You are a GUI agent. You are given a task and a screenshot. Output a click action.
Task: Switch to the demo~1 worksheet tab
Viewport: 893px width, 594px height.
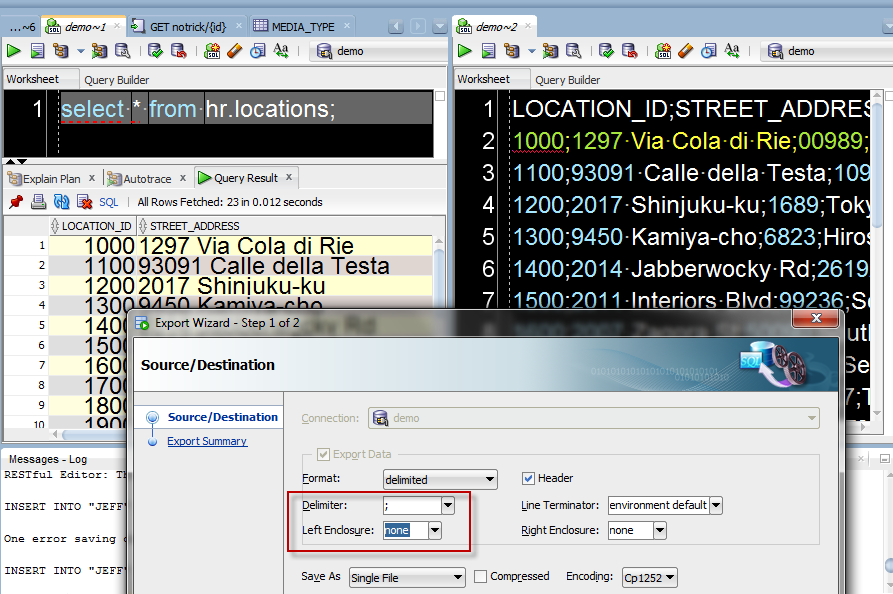[84, 27]
